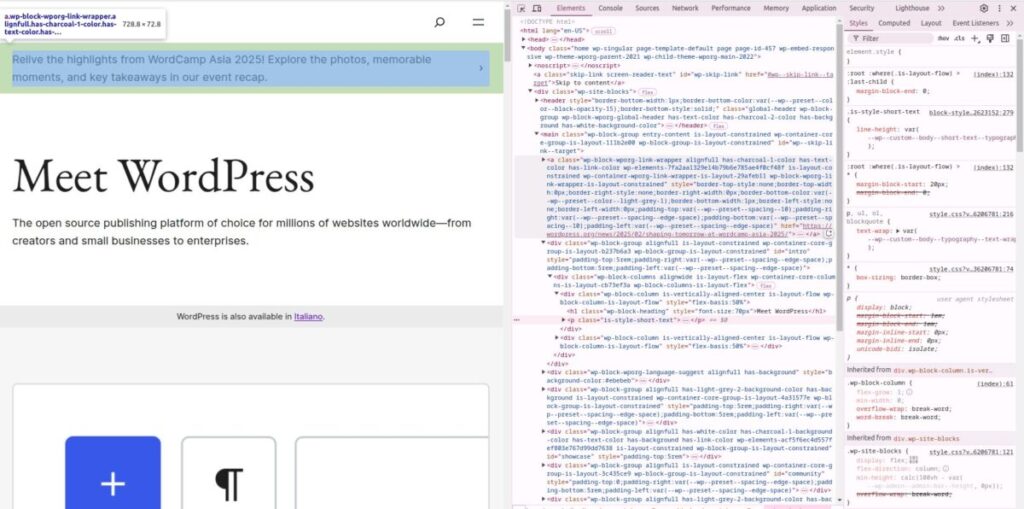Focus the Styles Filter input field
This screenshot has width=1024, height=509.
891,39
